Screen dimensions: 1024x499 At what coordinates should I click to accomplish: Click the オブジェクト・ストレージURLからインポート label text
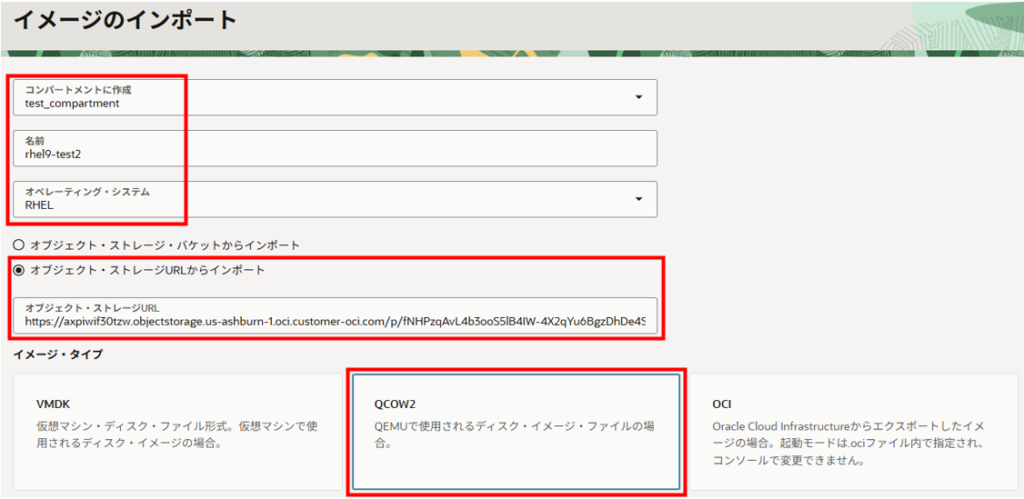[147, 270]
